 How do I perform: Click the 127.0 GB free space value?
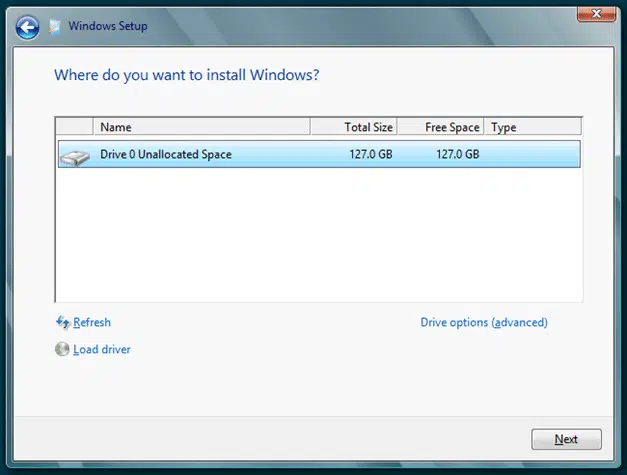(457, 154)
